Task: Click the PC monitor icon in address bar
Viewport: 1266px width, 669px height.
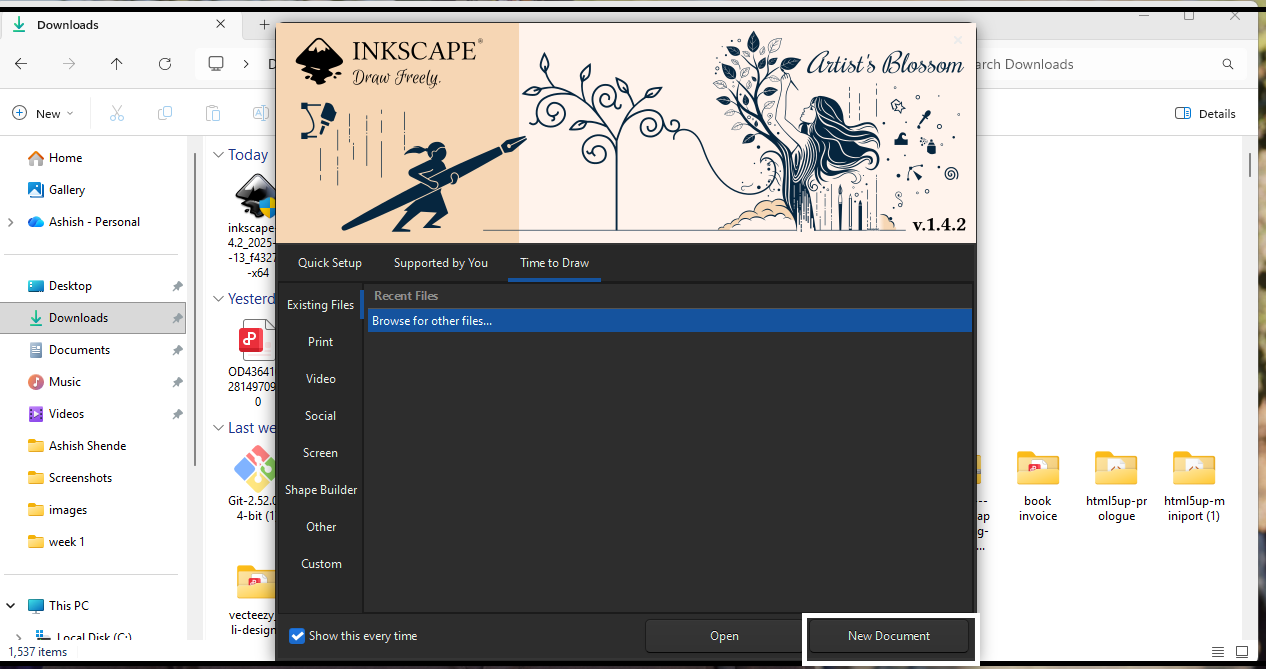Action: coord(215,64)
